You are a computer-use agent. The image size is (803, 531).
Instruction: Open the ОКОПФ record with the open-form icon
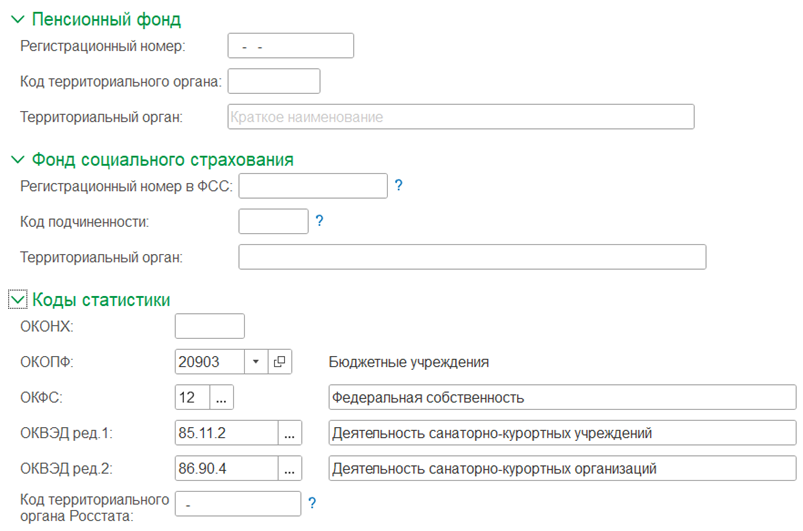(x=280, y=362)
